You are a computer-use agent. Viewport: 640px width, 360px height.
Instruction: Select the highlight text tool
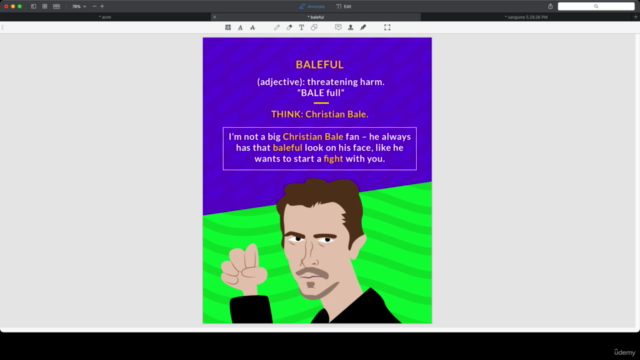[228, 27]
